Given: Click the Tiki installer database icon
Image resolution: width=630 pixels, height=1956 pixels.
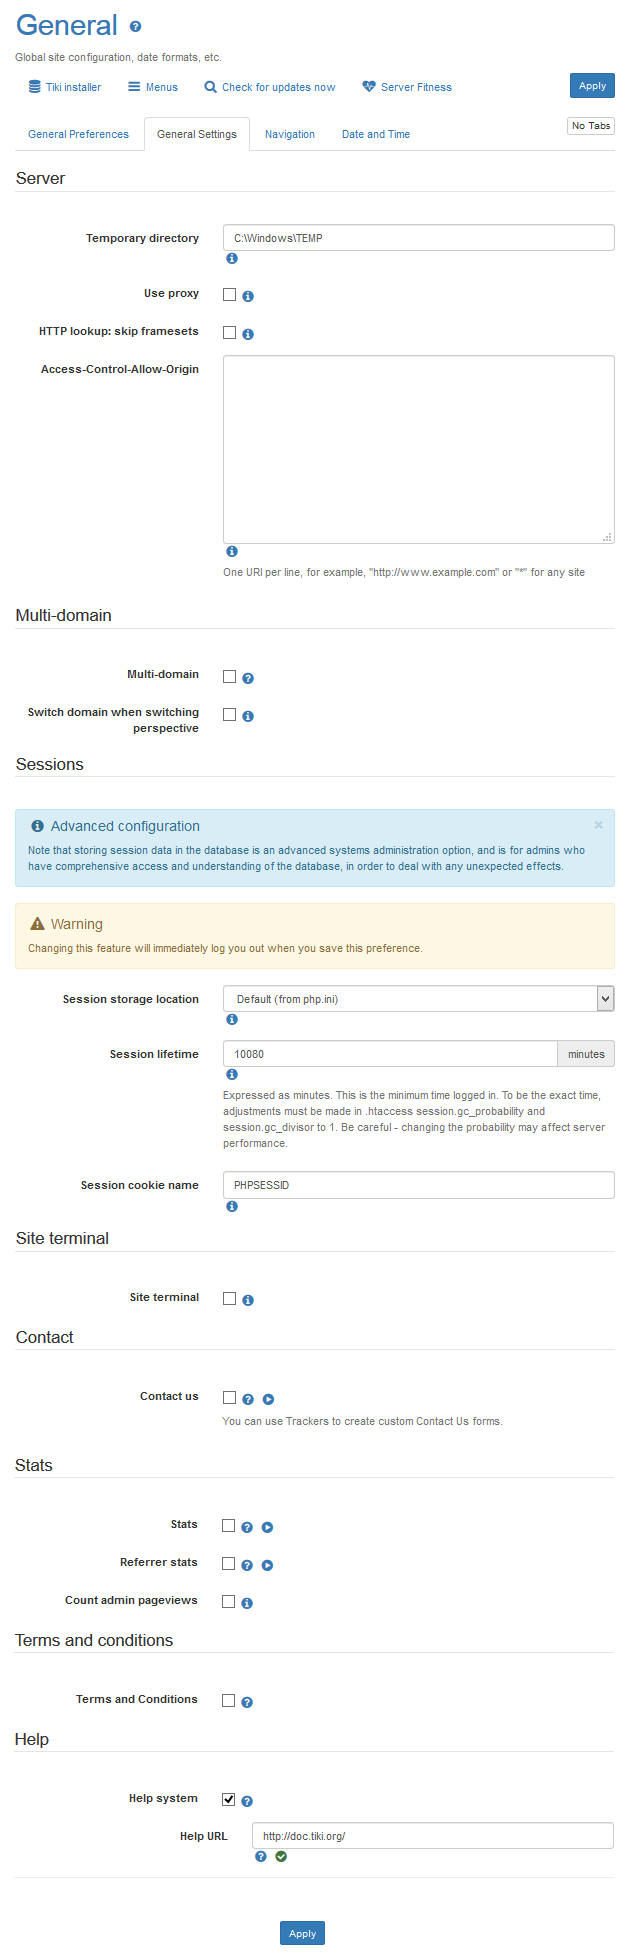Looking at the screenshot, I should point(35,87).
